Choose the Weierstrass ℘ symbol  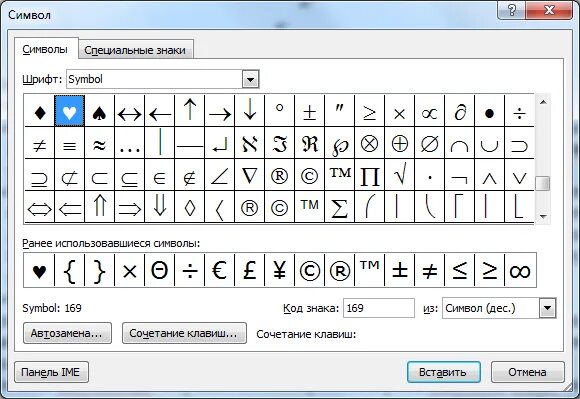click(340, 143)
